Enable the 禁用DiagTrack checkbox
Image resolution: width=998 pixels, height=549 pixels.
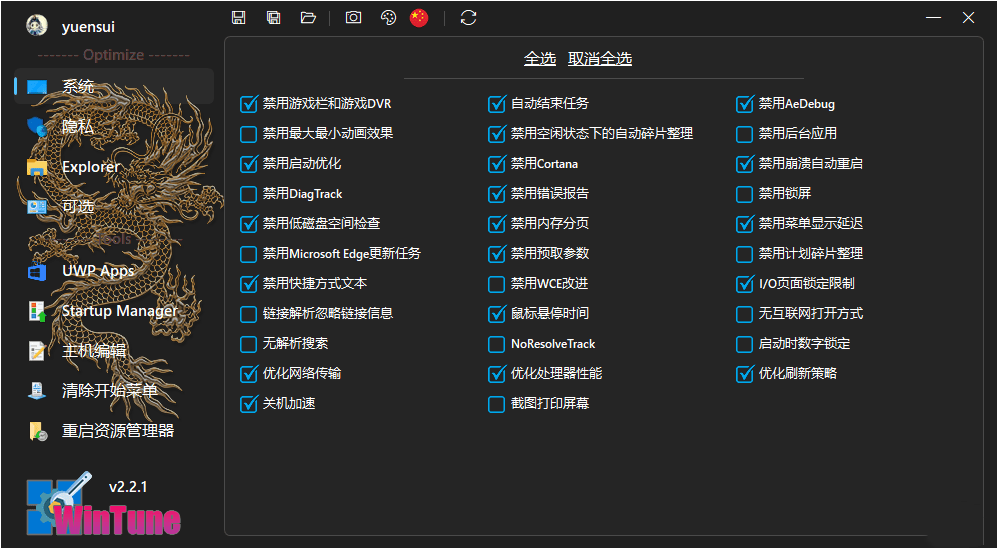pos(248,194)
